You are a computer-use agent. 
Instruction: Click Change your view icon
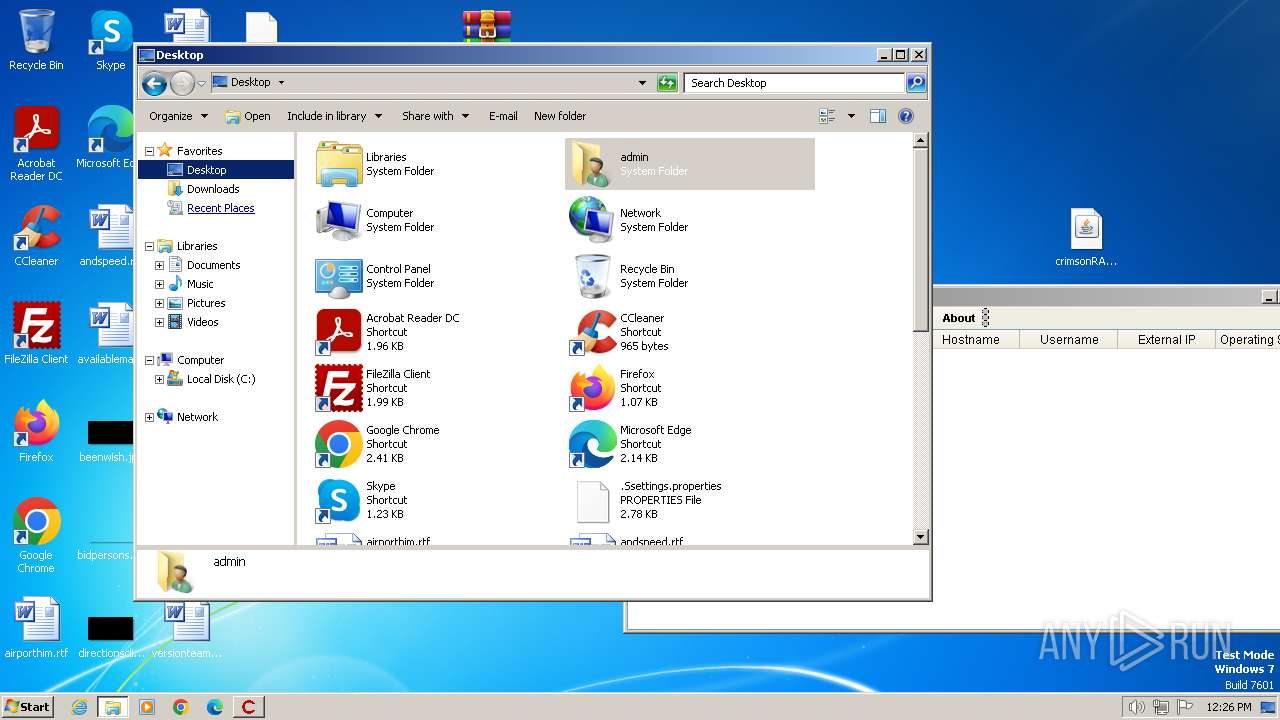pyautogui.click(x=827, y=116)
